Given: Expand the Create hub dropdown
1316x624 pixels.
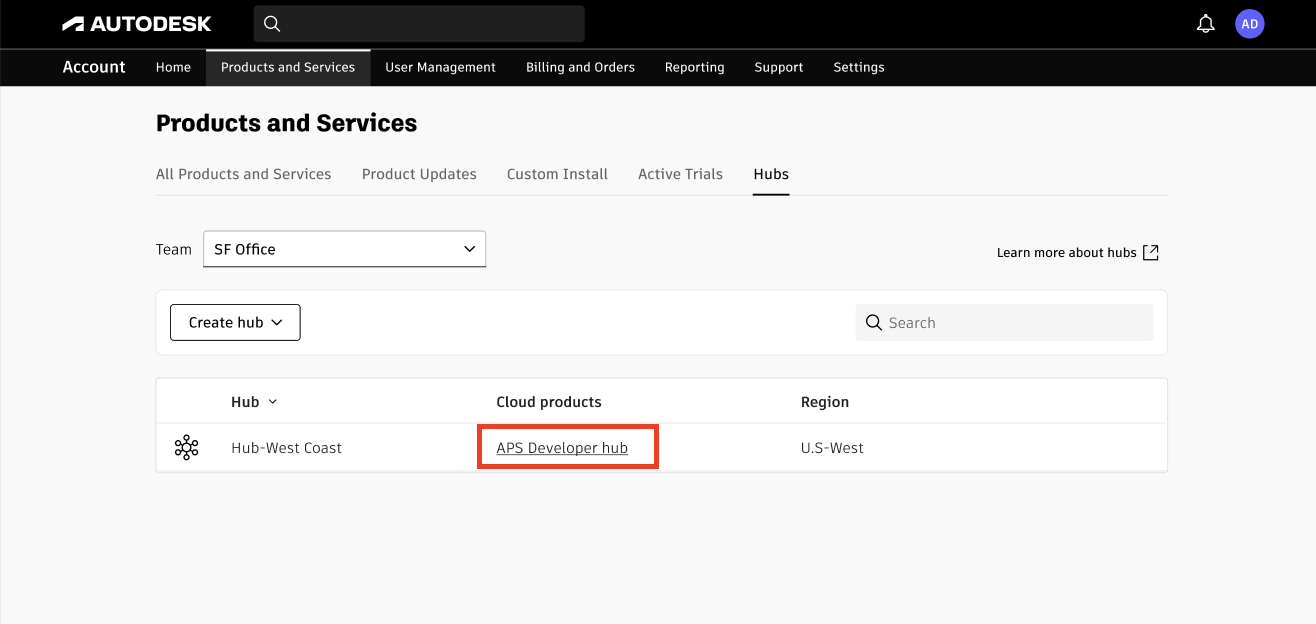Looking at the screenshot, I should click(234, 322).
